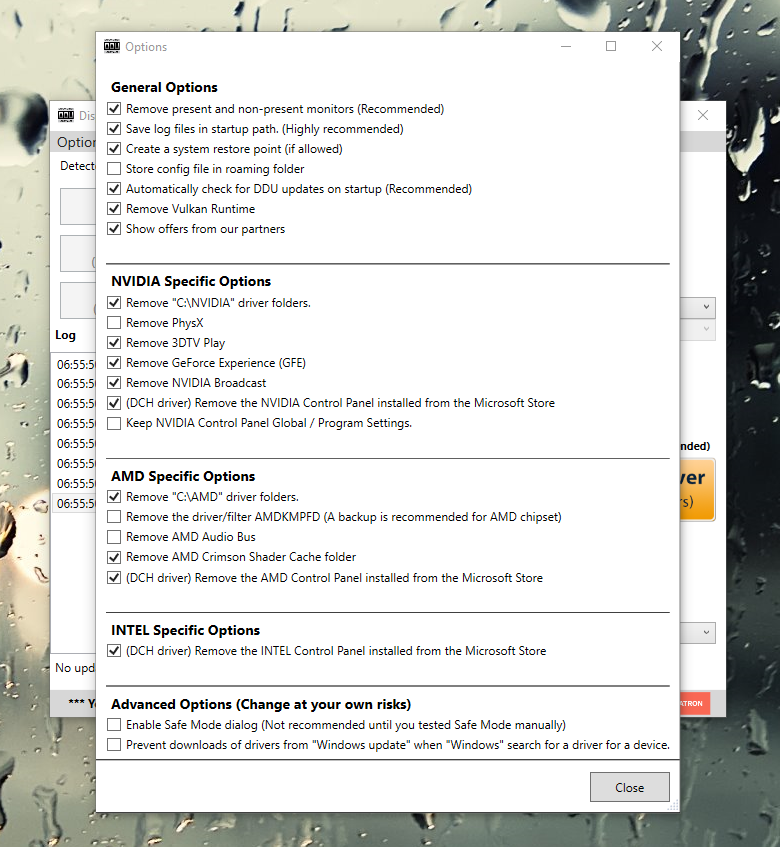Disable Show offers from our partners
Screen dimensions: 780x847
114,228
